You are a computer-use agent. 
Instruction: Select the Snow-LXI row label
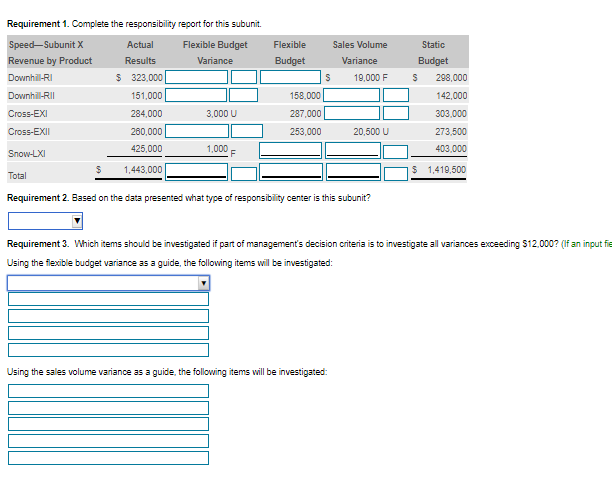click(27, 154)
